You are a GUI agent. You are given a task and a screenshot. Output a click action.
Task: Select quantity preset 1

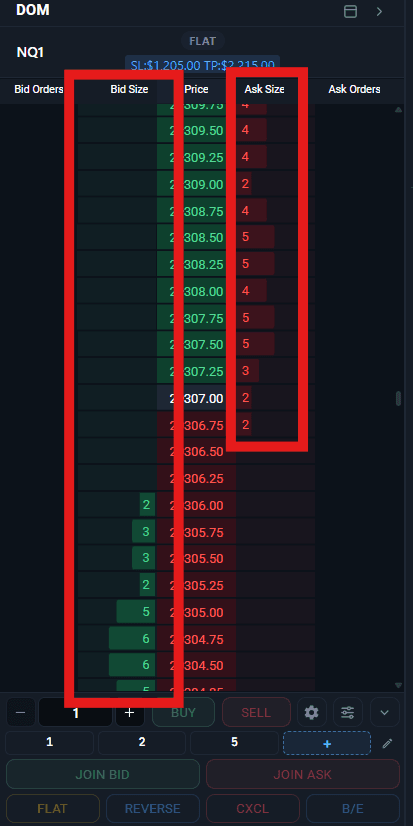pos(50,742)
